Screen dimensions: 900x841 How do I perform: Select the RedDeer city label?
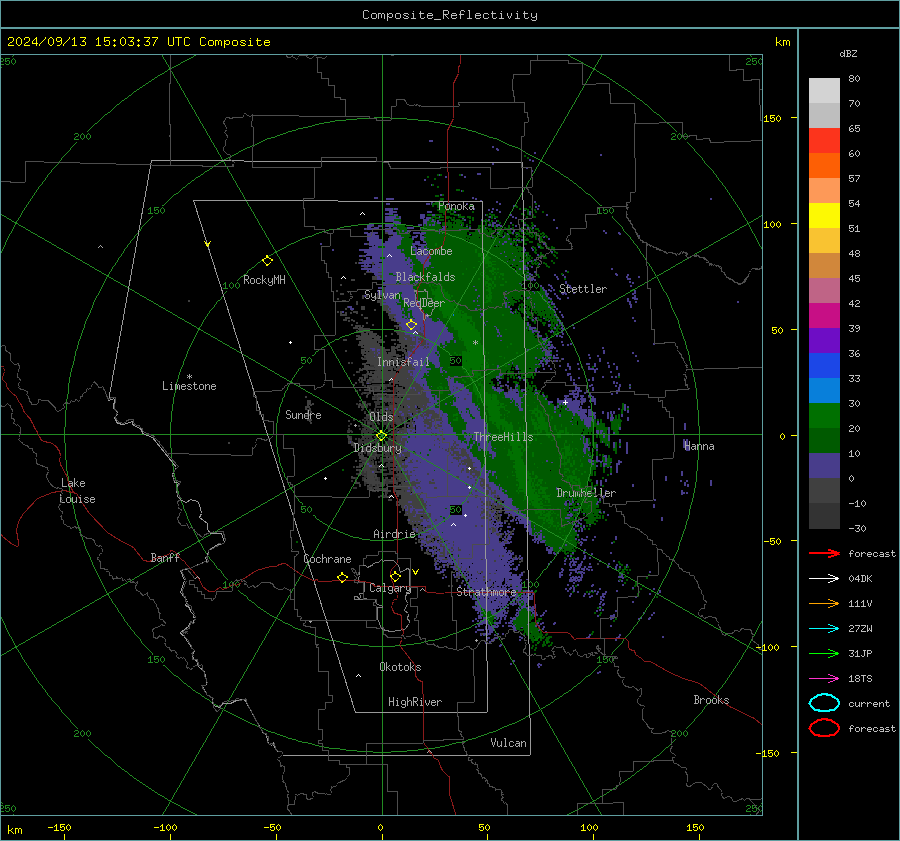tap(424, 303)
